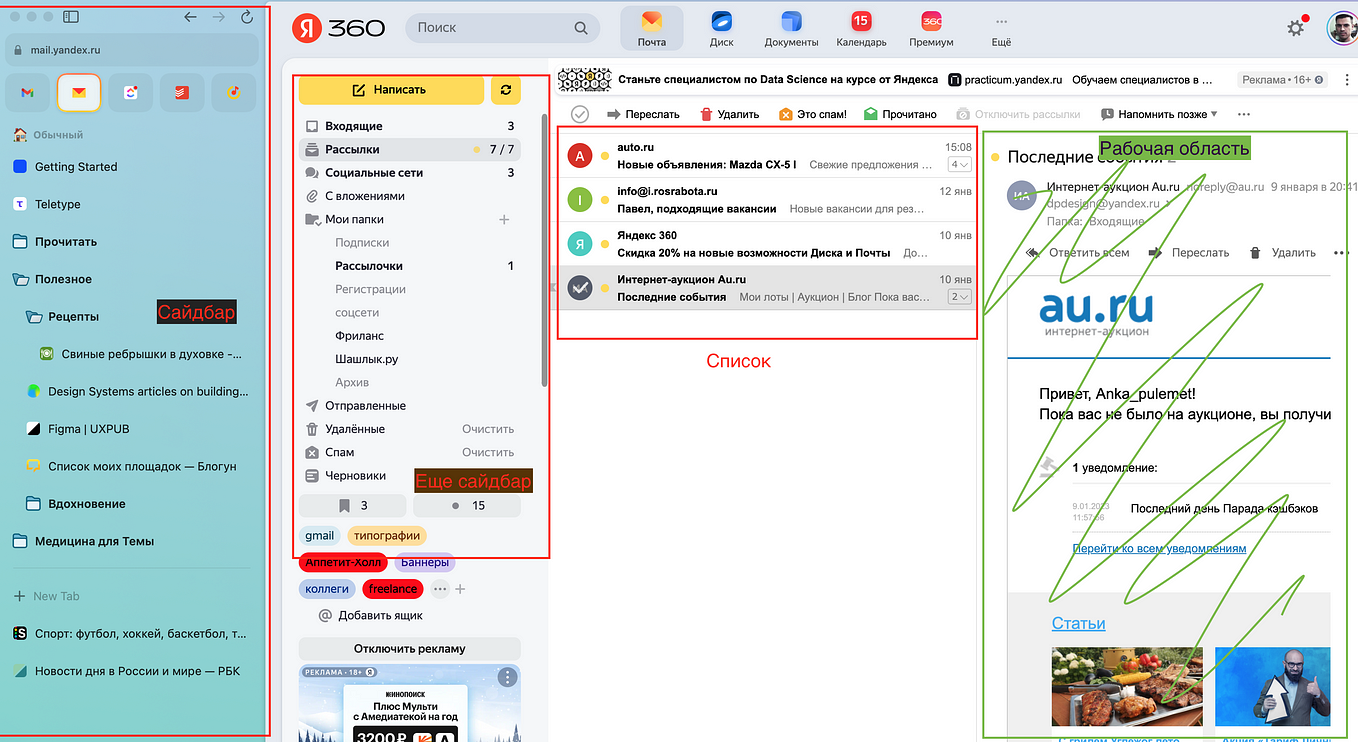Screen dimensions: 1358x742
Task: Click Очистить next to Спам
Action: point(488,452)
